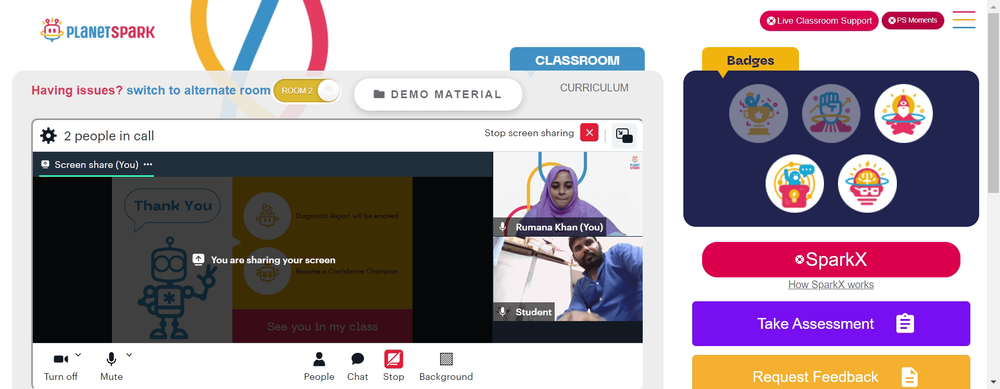Expand camera device options chevron
This screenshot has height=389, width=1000.
(x=78, y=355)
